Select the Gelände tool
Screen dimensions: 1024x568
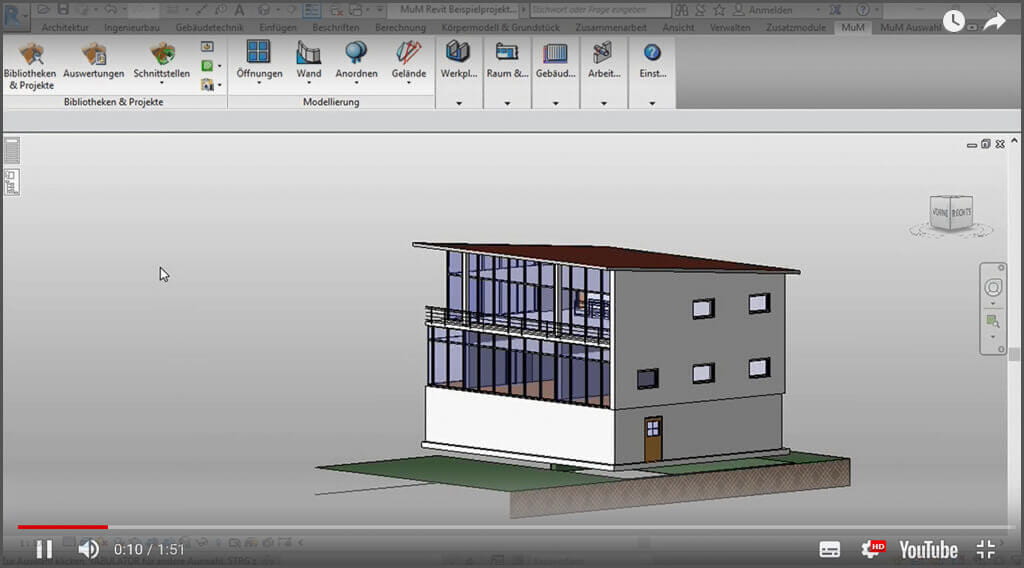[408, 62]
